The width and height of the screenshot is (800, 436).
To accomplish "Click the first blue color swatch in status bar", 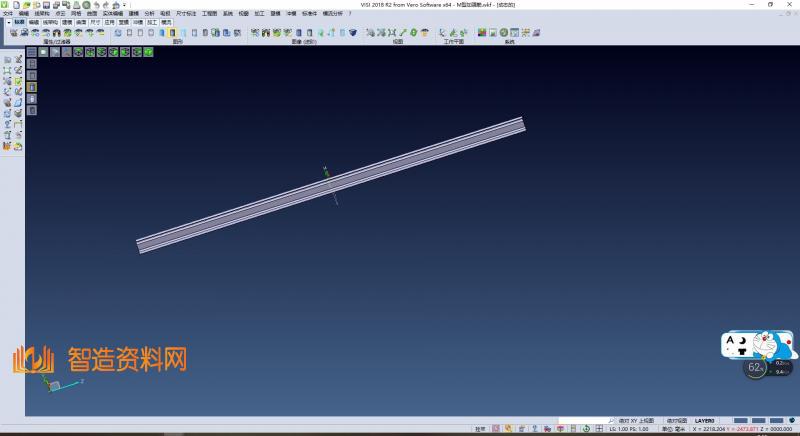I will (x=741, y=421).
